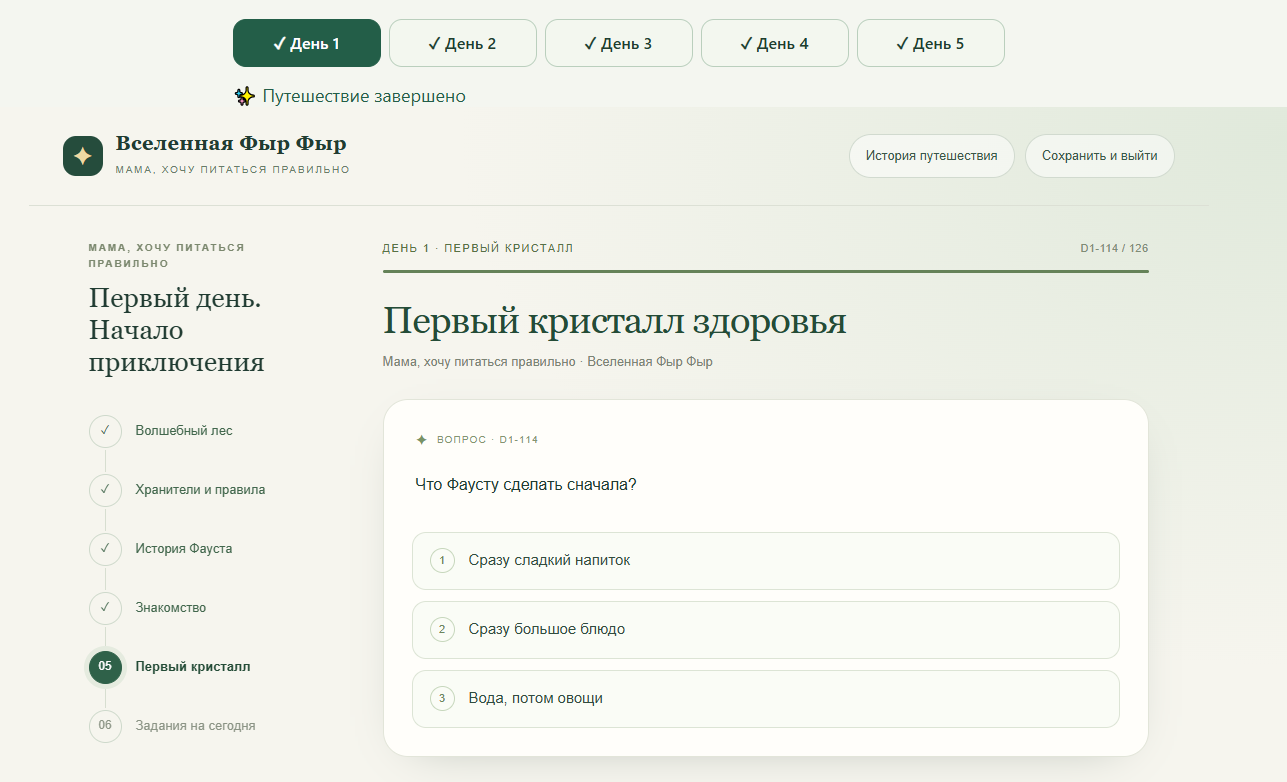Click the checkmark circle for Хранители и правила

click(105, 490)
